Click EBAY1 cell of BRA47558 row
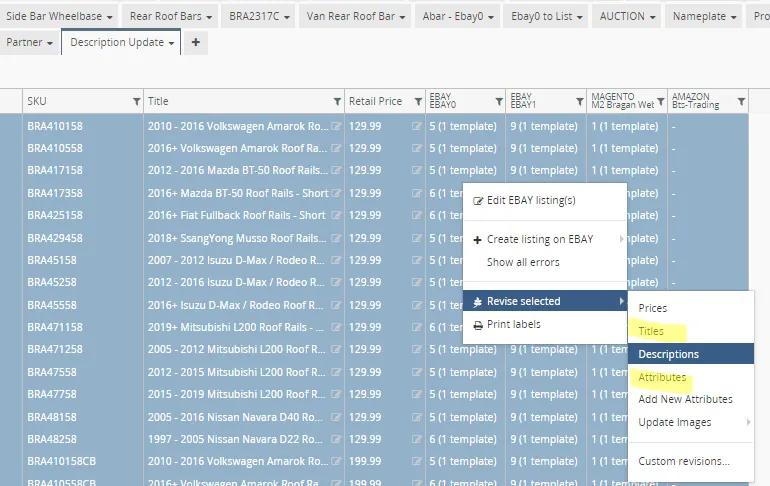Image resolution: width=770 pixels, height=486 pixels. click(544, 372)
